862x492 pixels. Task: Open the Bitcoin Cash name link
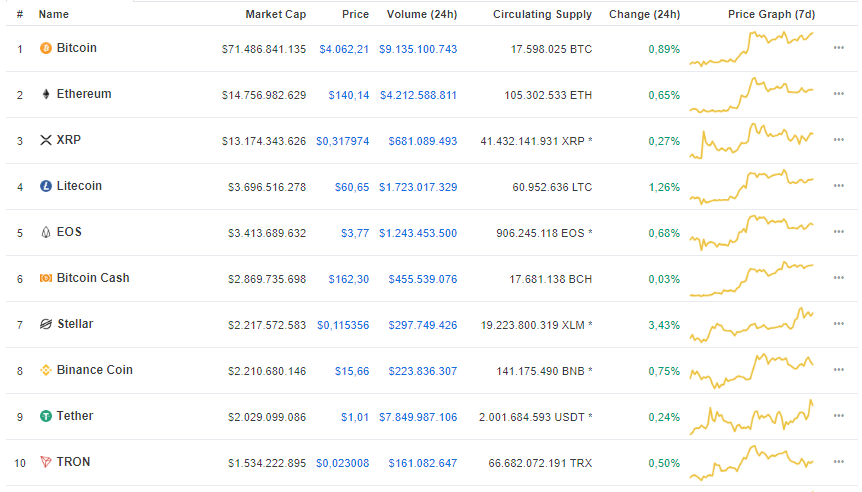click(x=93, y=278)
